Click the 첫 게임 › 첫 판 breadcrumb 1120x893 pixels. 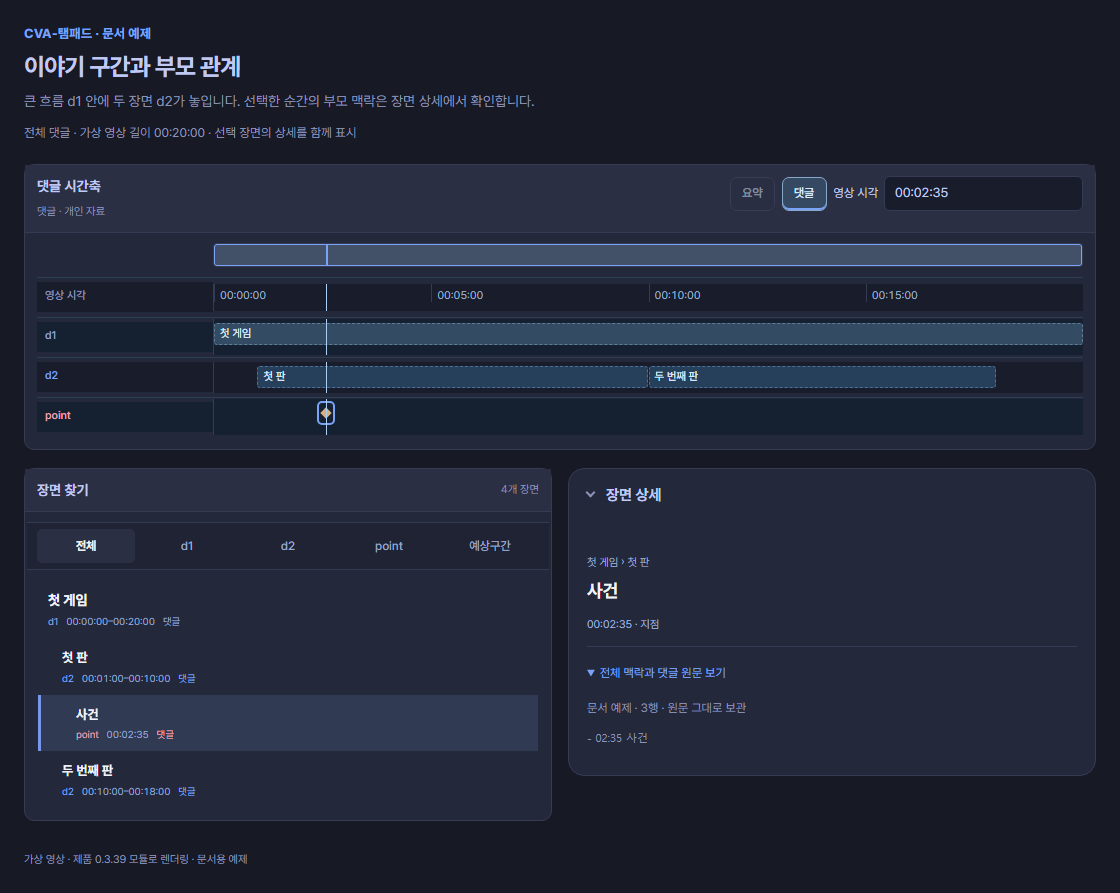618,562
